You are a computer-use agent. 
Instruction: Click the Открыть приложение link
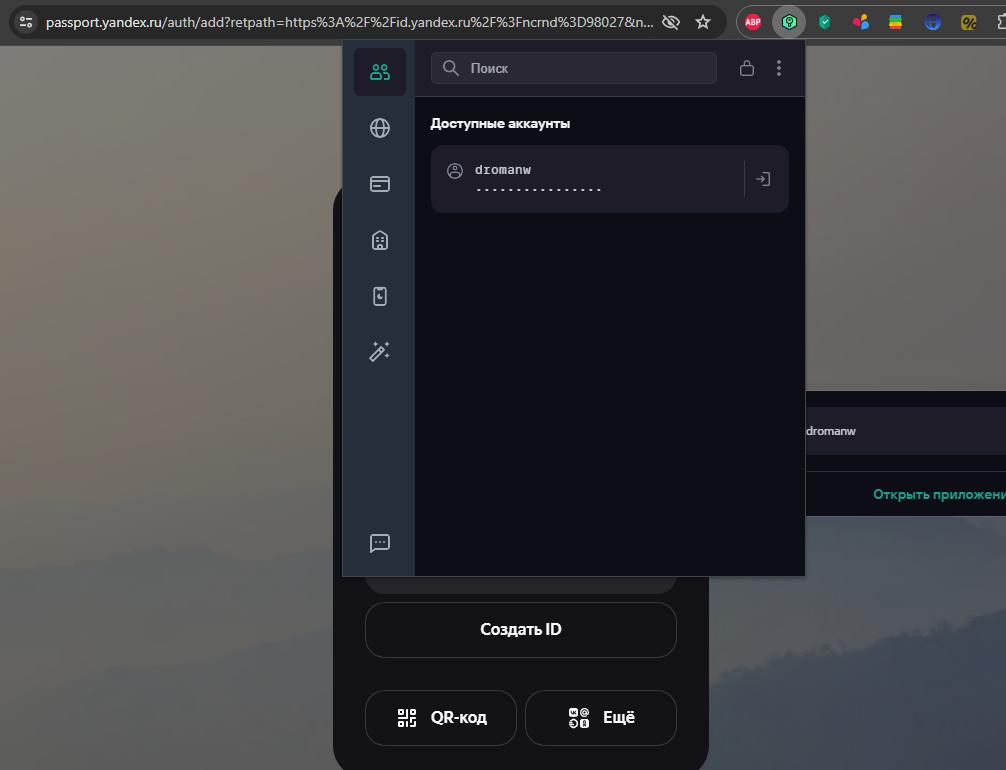(939, 494)
